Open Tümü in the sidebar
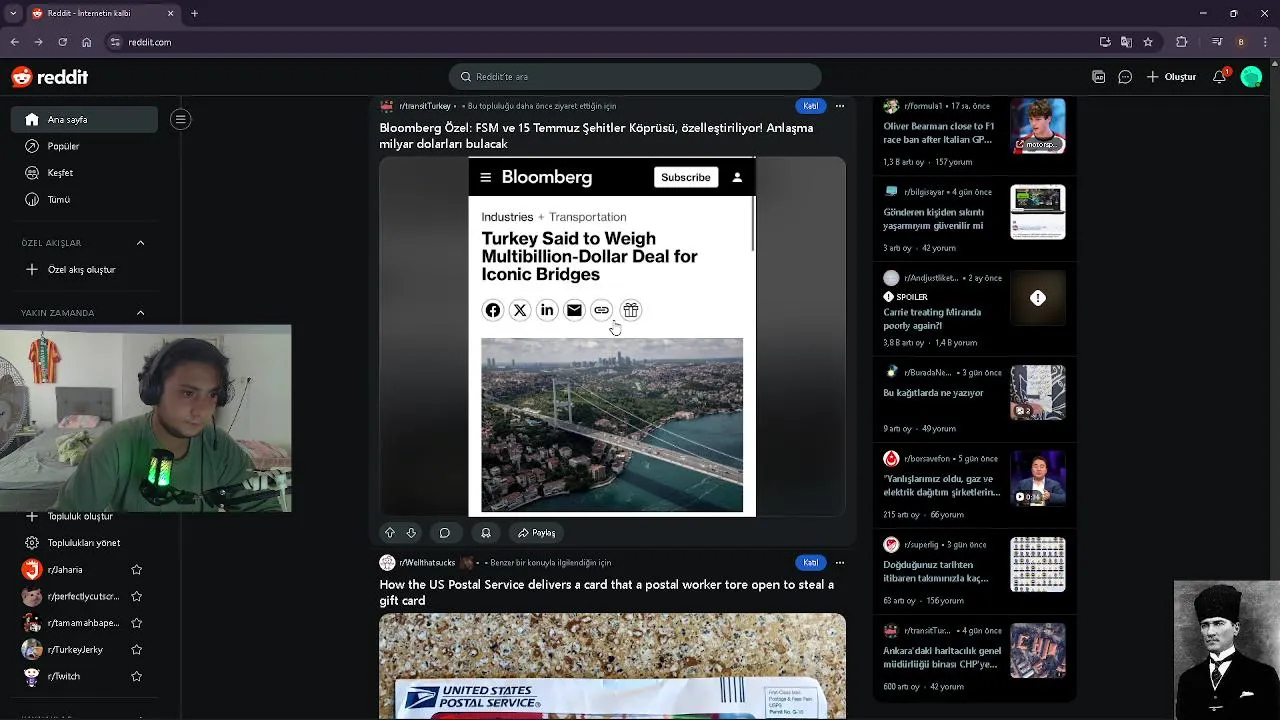The height and width of the screenshot is (720, 1280). [x=84, y=199]
